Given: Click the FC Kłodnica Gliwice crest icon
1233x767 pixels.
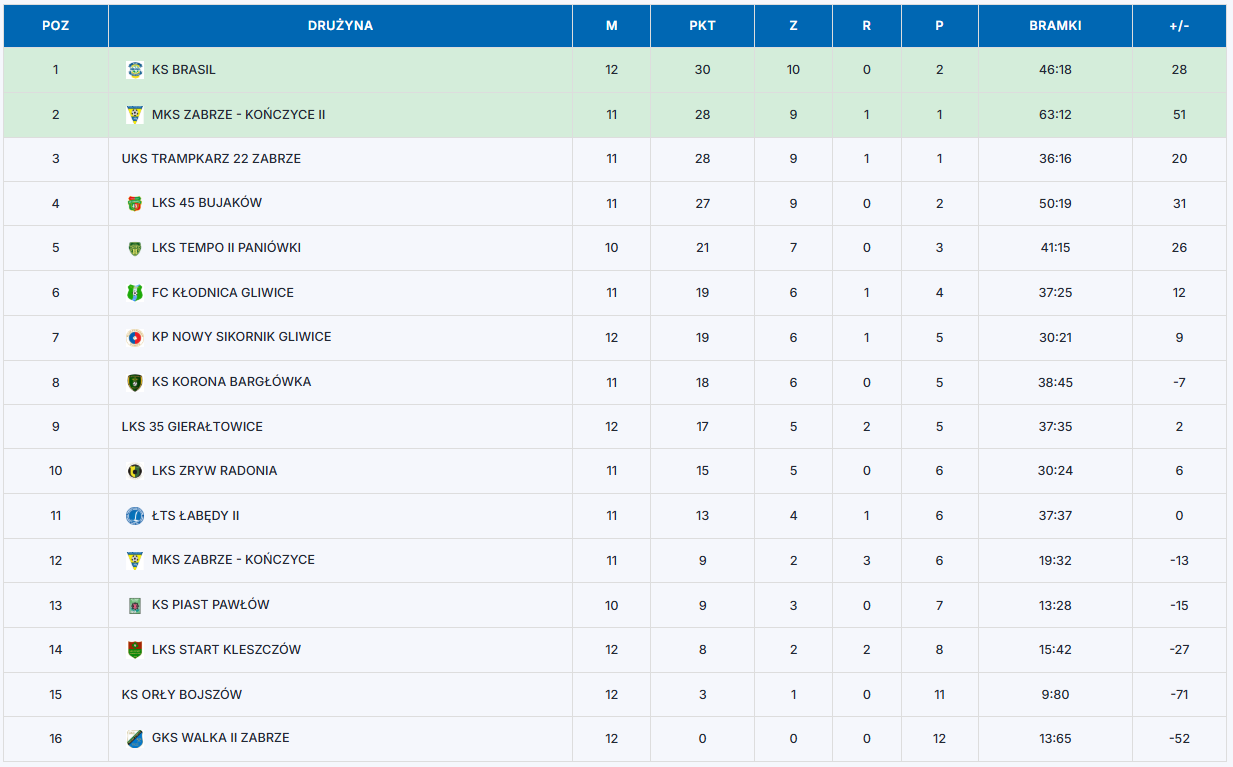Looking at the screenshot, I should 135,293.
